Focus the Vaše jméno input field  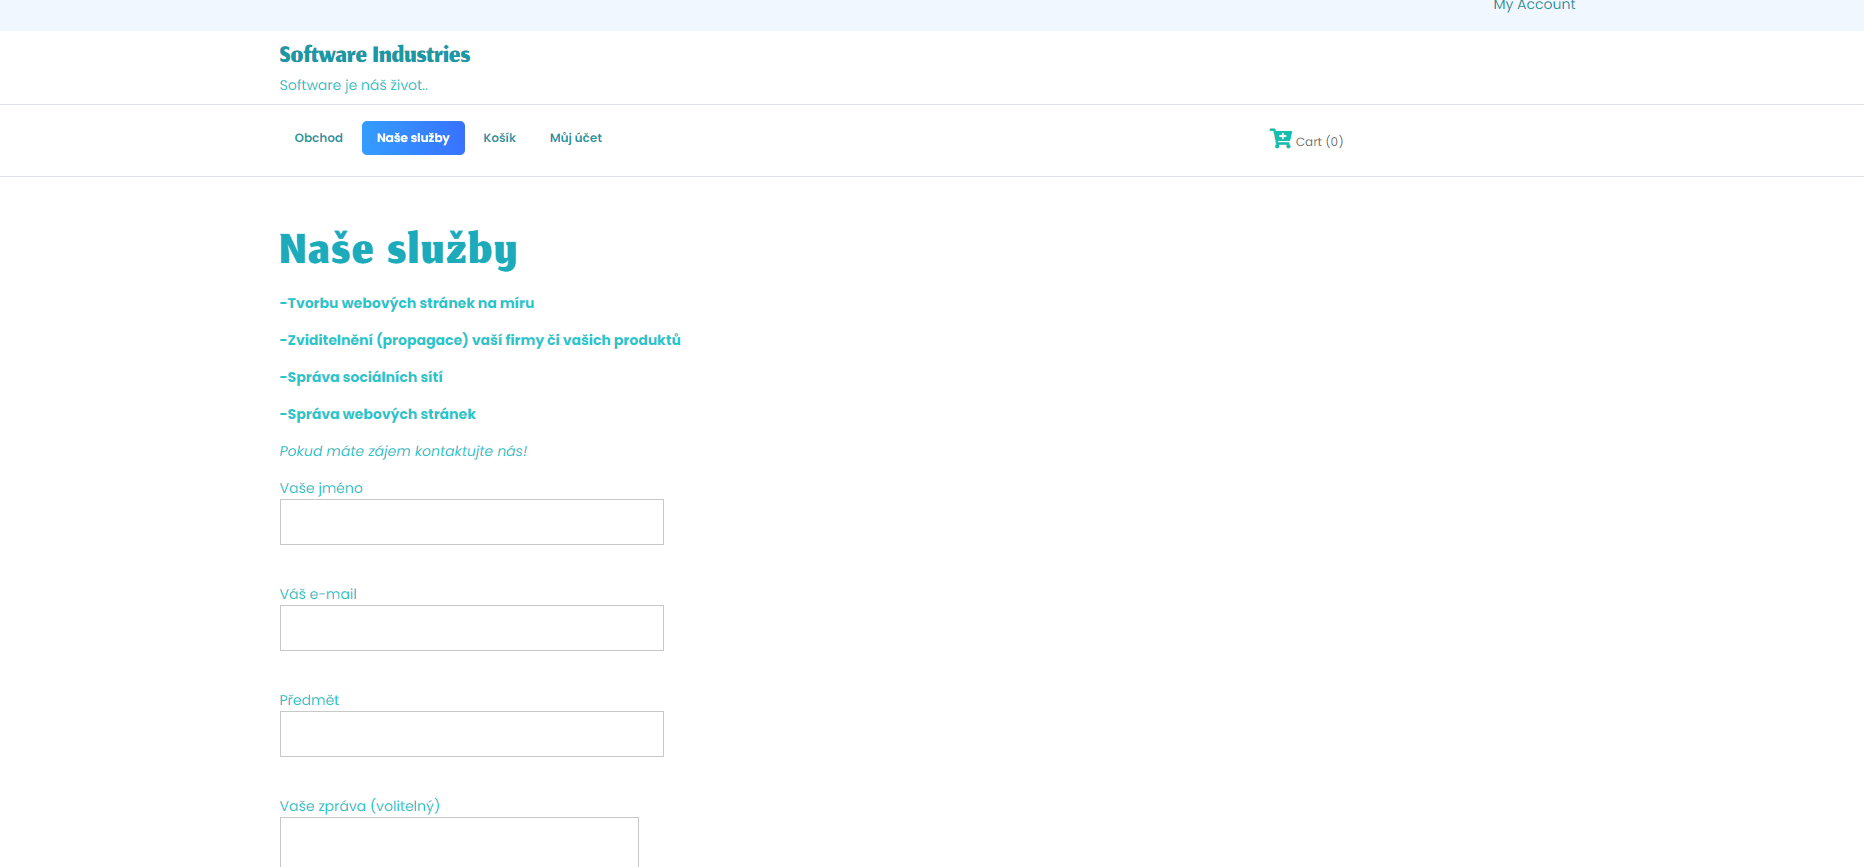point(471,522)
